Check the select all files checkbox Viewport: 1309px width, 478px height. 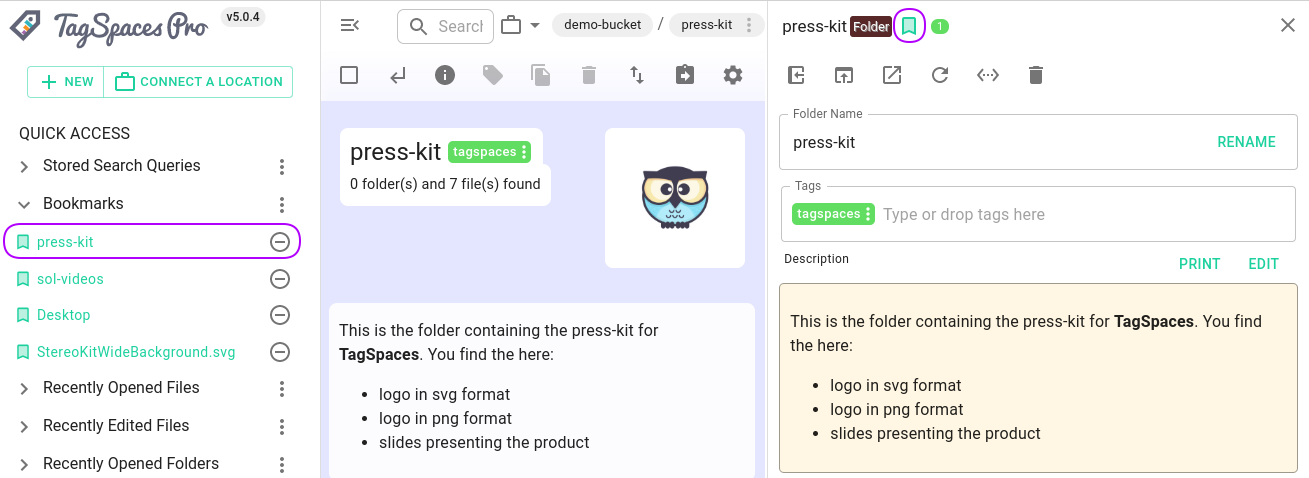coord(349,75)
